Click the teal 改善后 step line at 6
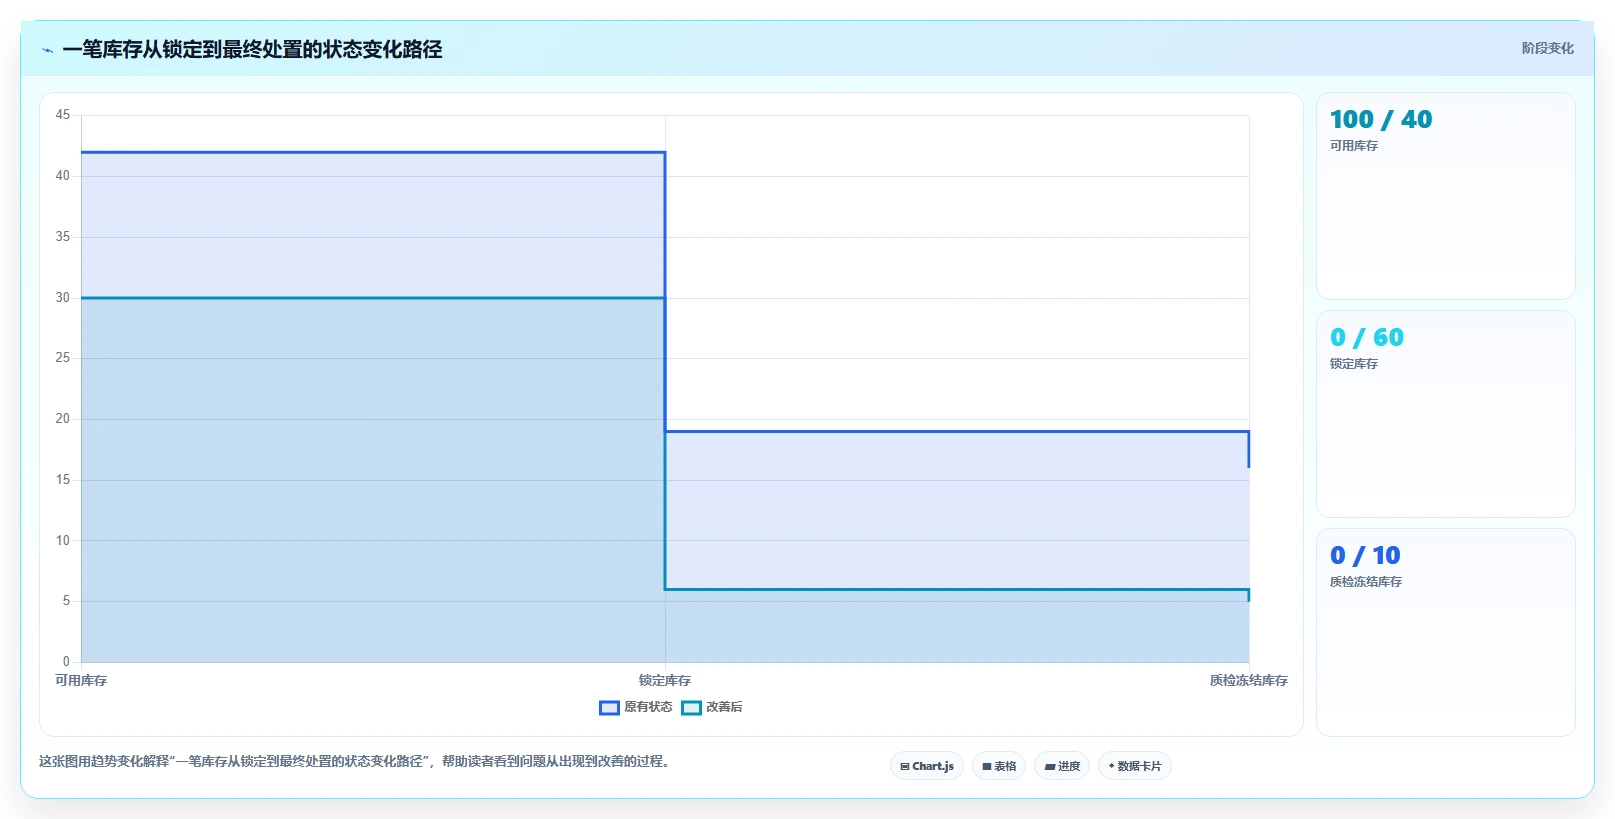 point(957,589)
